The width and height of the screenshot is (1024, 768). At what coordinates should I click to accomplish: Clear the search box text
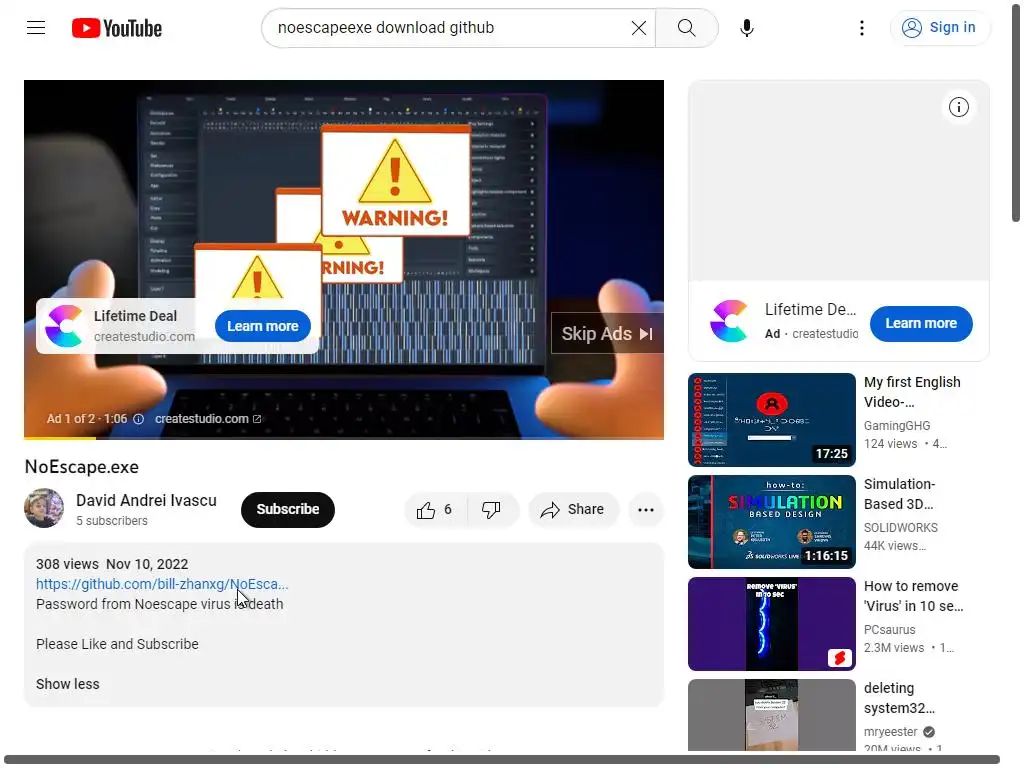tap(639, 27)
